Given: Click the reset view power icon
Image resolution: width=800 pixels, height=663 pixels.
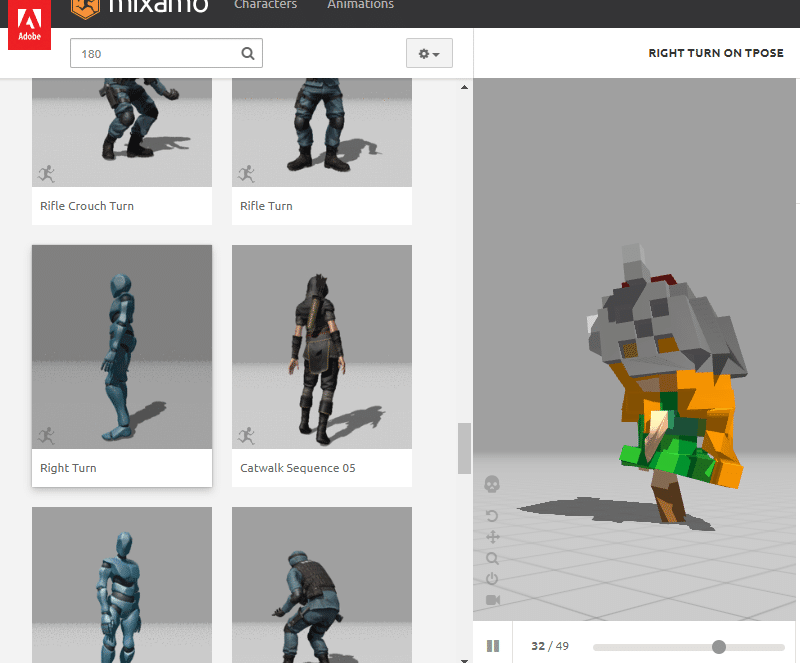Looking at the screenshot, I should click(492, 579).
